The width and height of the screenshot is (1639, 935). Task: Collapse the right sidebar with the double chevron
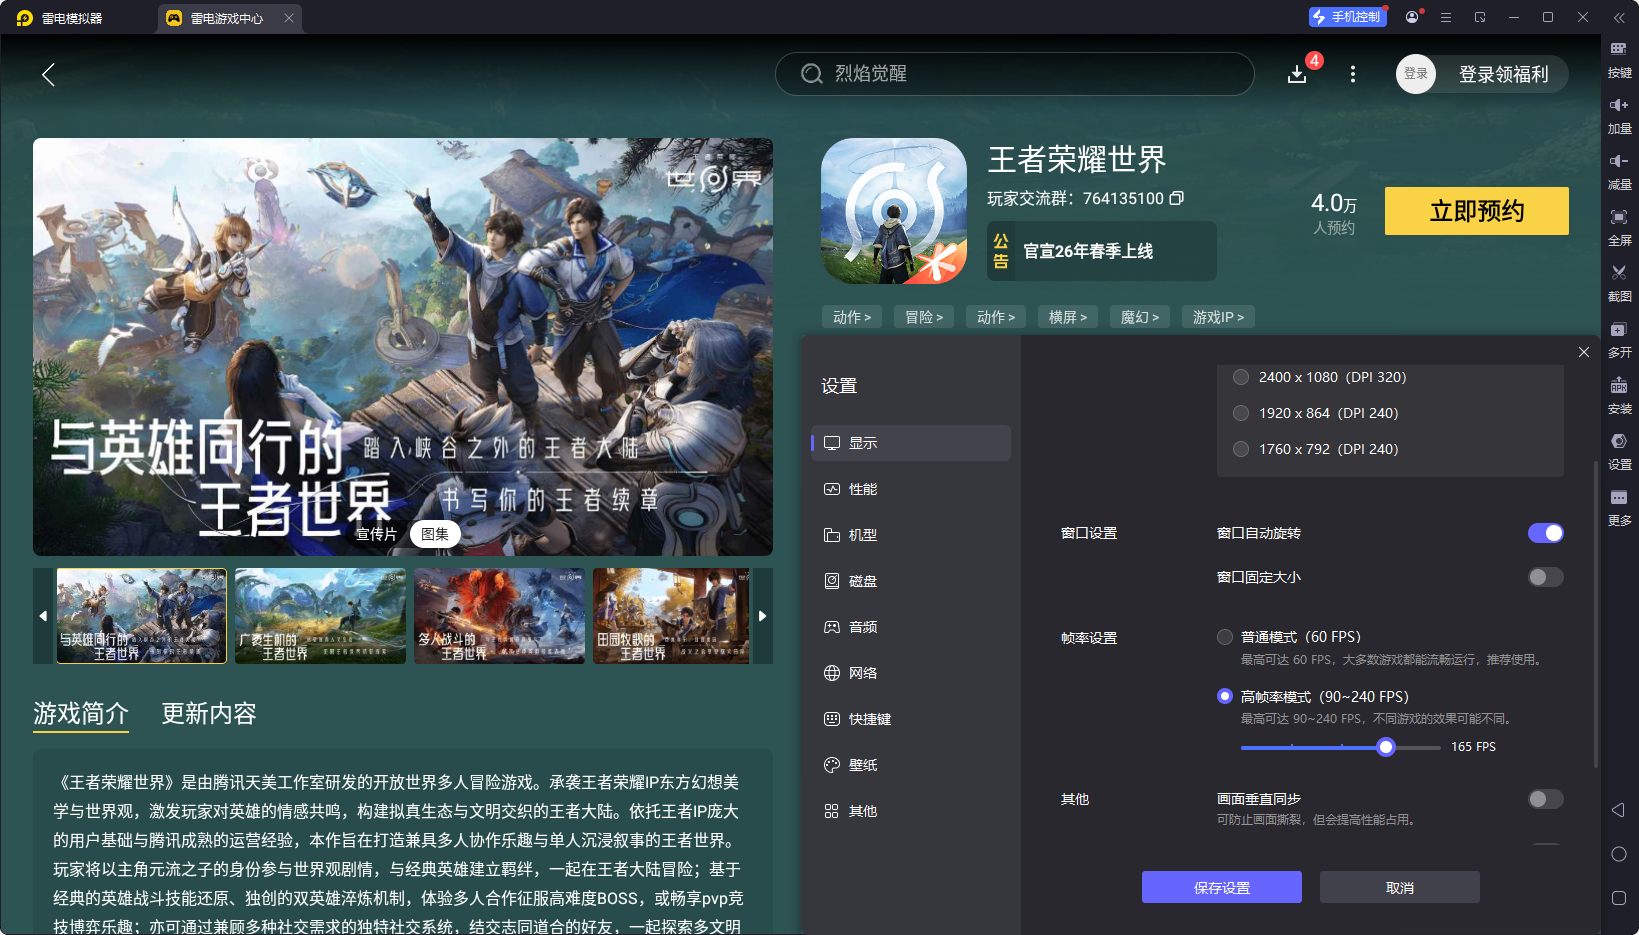pyautogui.click(x=1621, y=17)
